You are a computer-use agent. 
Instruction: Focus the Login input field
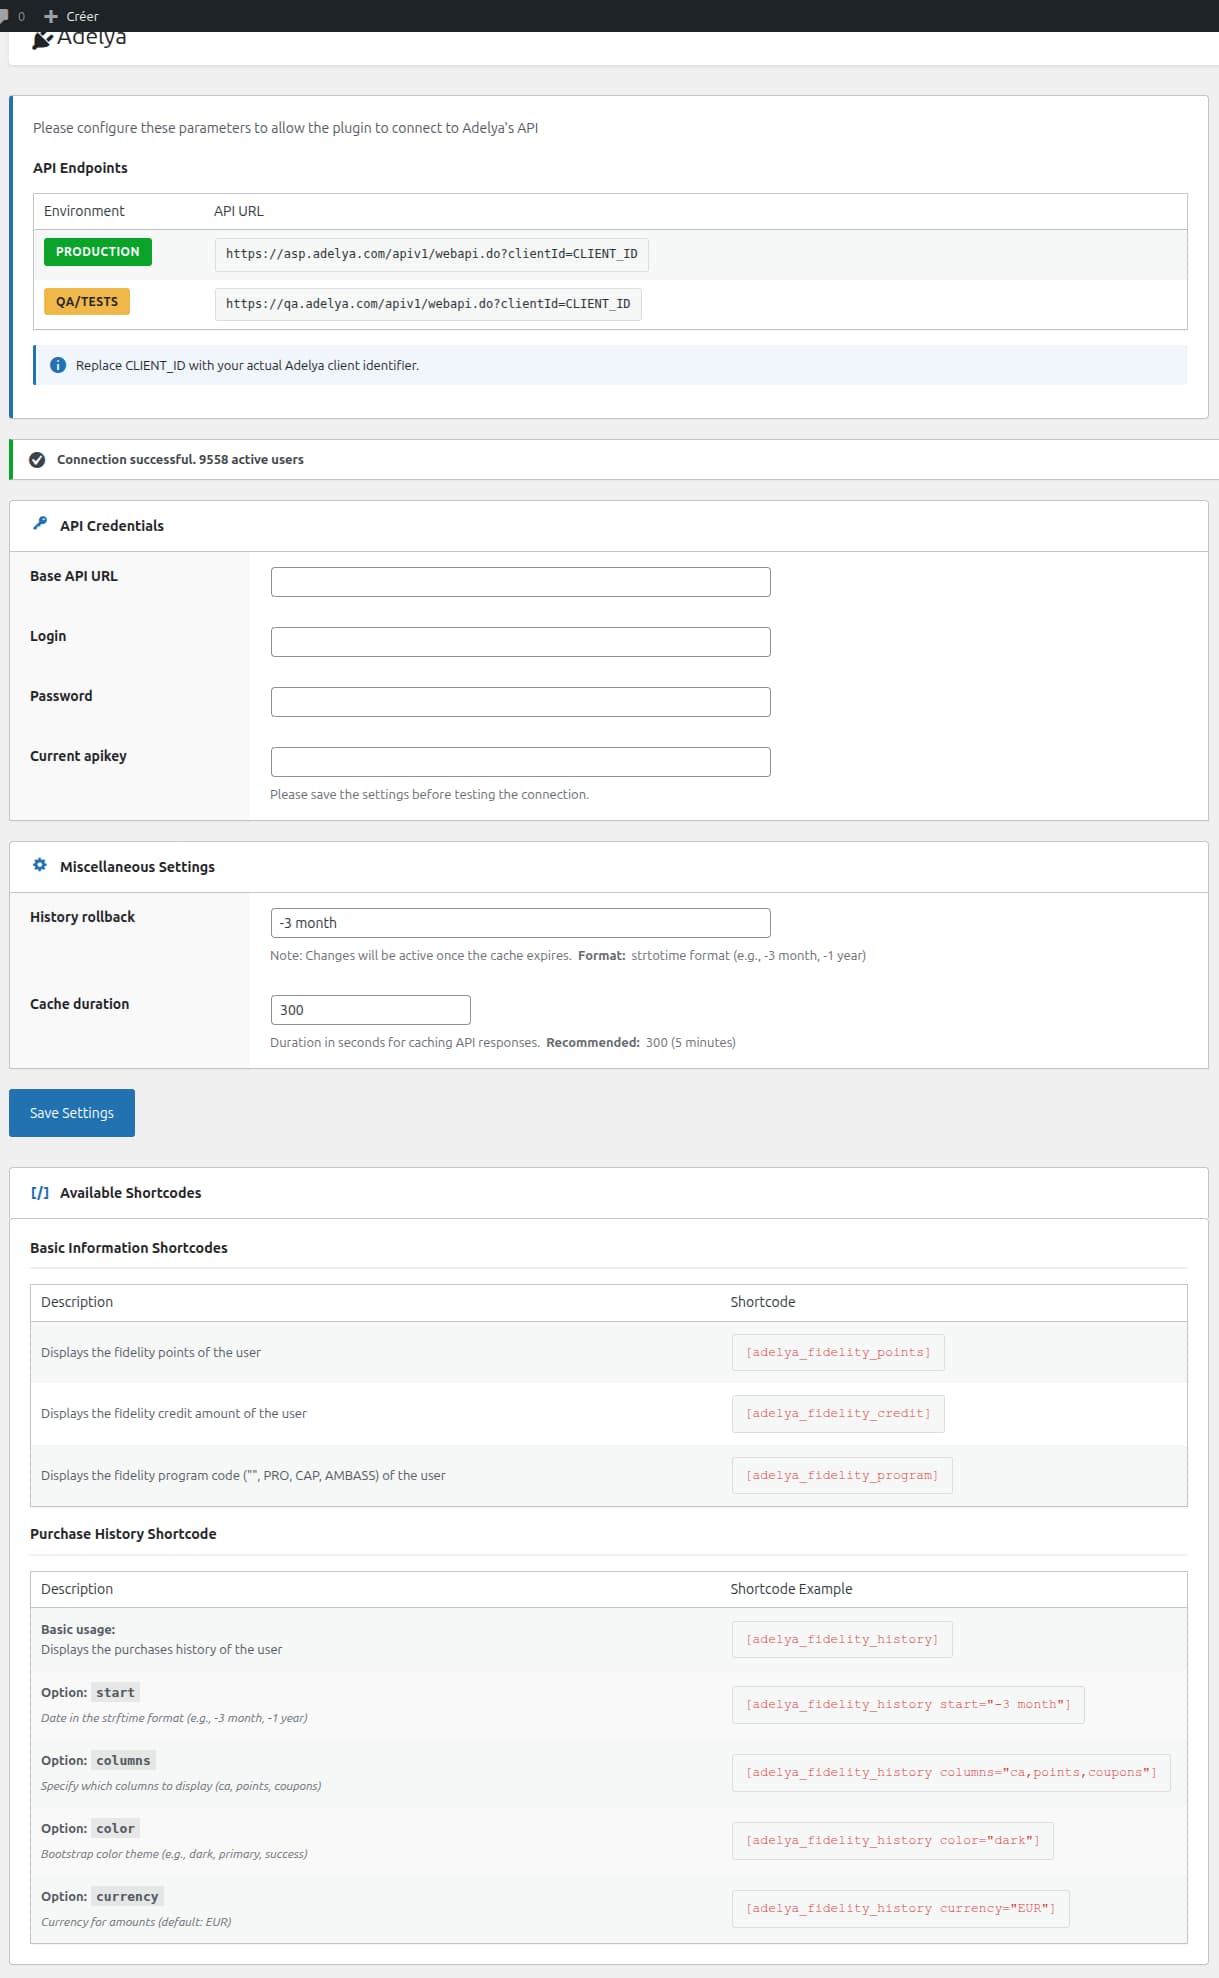521,642
